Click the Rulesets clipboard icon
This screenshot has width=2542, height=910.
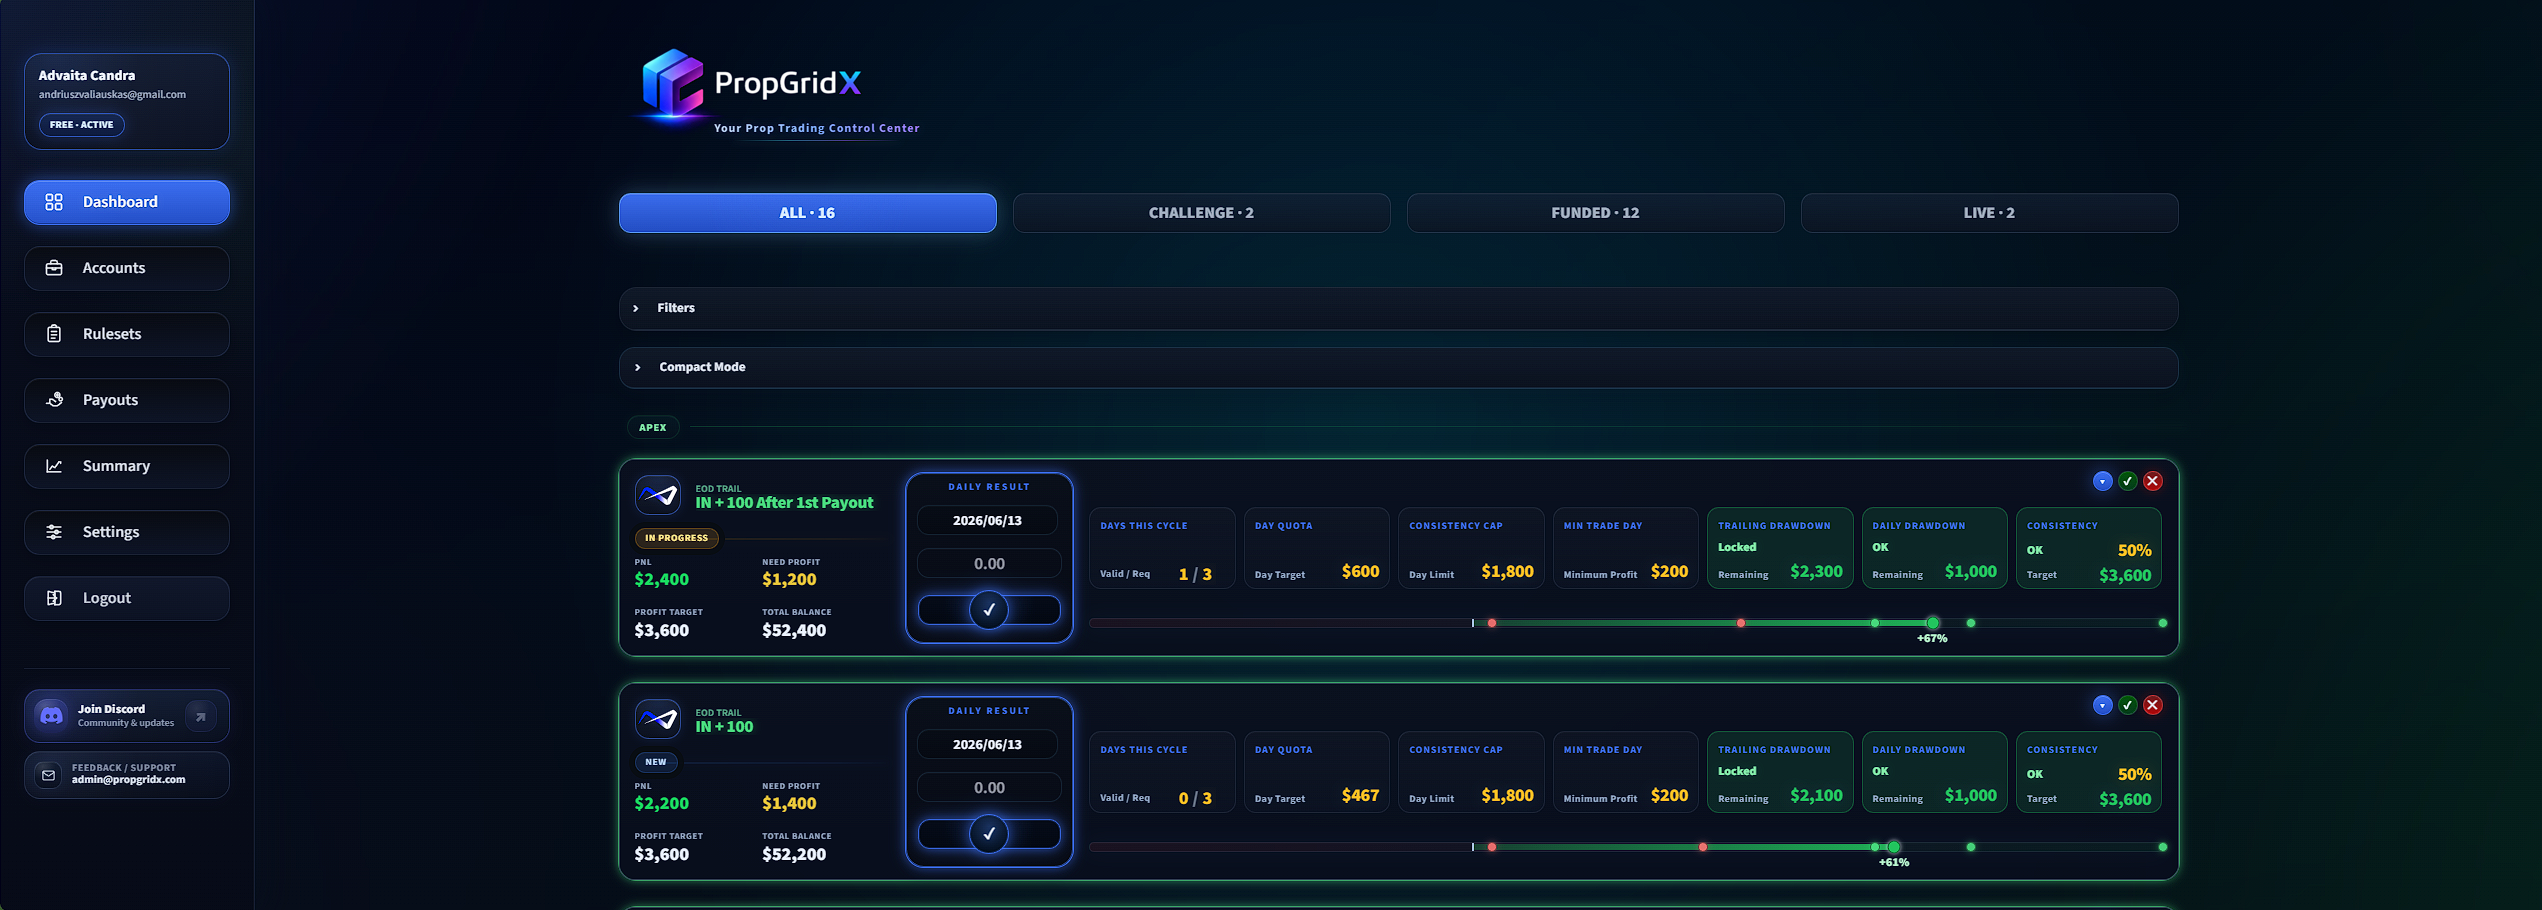pyautogui.click(x=54, y=334)
